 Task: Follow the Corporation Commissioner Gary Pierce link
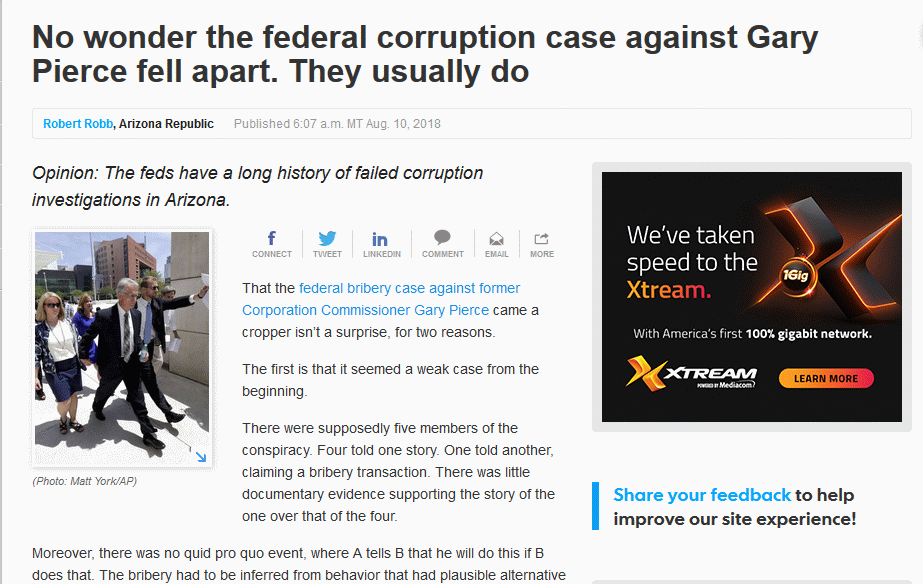[x=366, y=310]
